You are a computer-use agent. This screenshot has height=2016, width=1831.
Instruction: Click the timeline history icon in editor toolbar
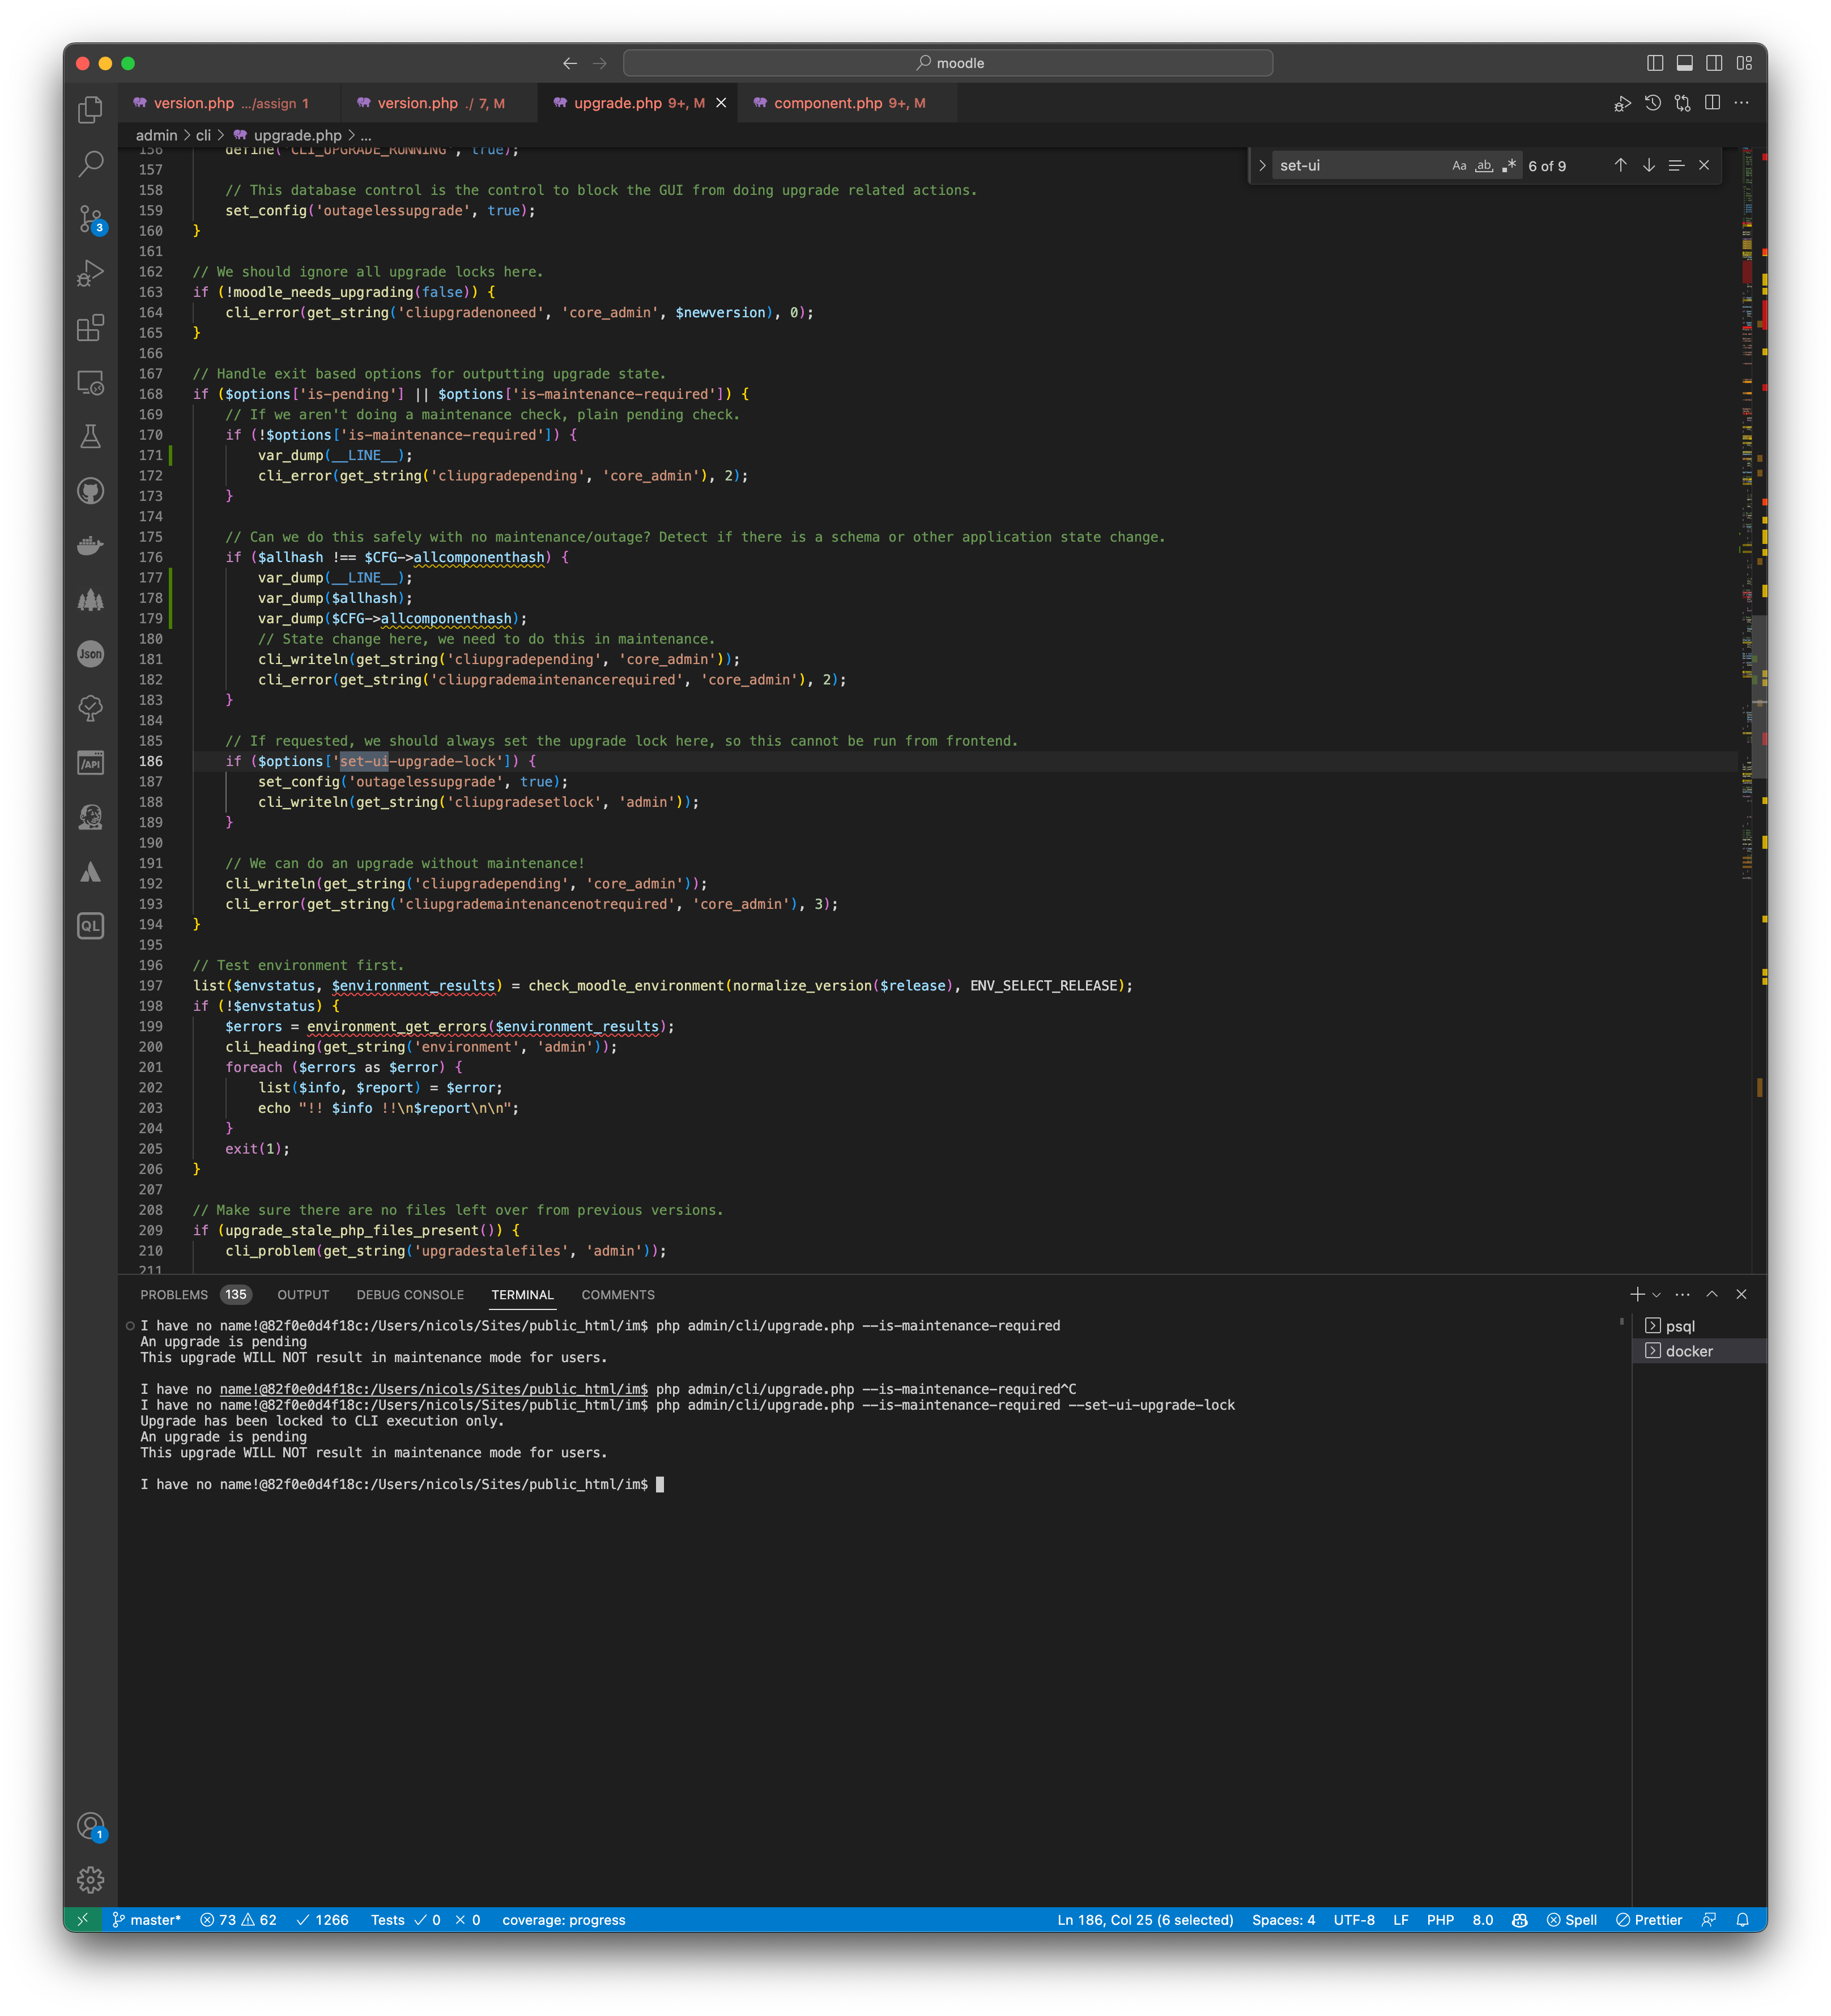(1653, 103)
